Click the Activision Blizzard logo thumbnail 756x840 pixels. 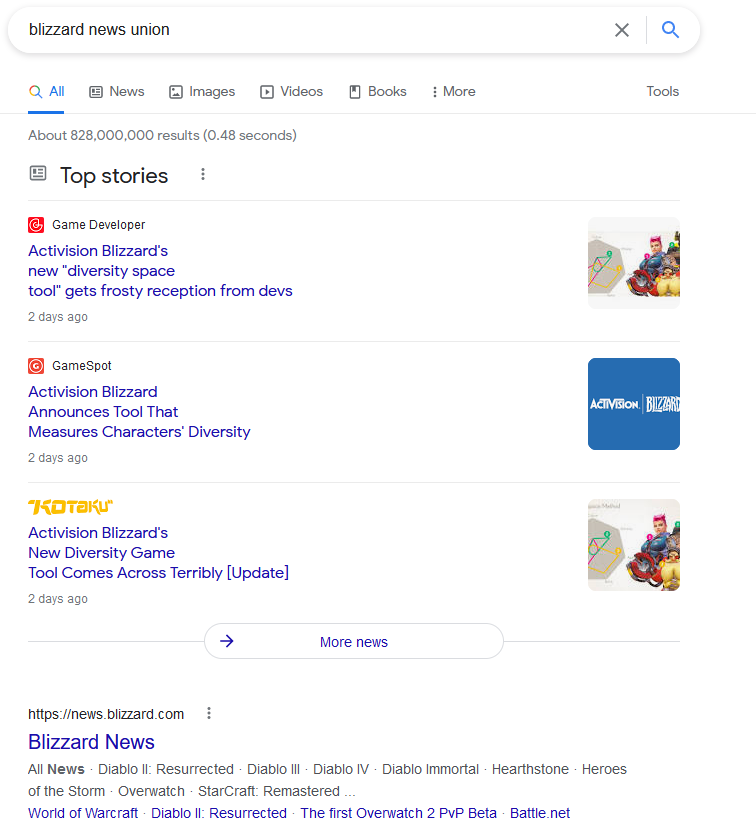click(633, 404)
